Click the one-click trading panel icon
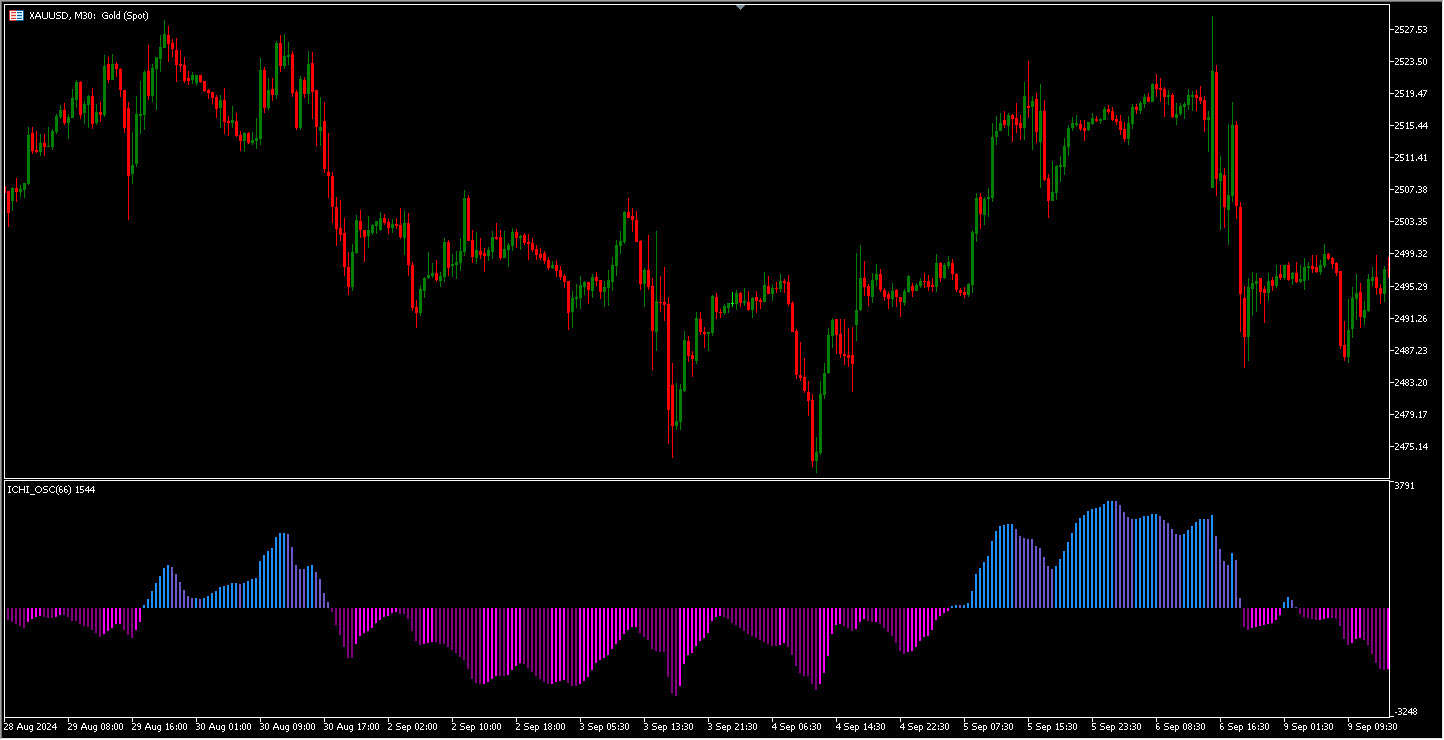This screenshot has height=740, width=1444. coord(16,15)
